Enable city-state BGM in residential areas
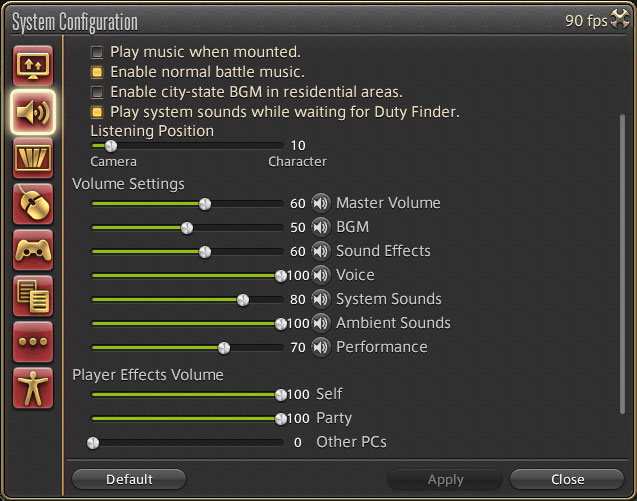 (x=97, y=92)
